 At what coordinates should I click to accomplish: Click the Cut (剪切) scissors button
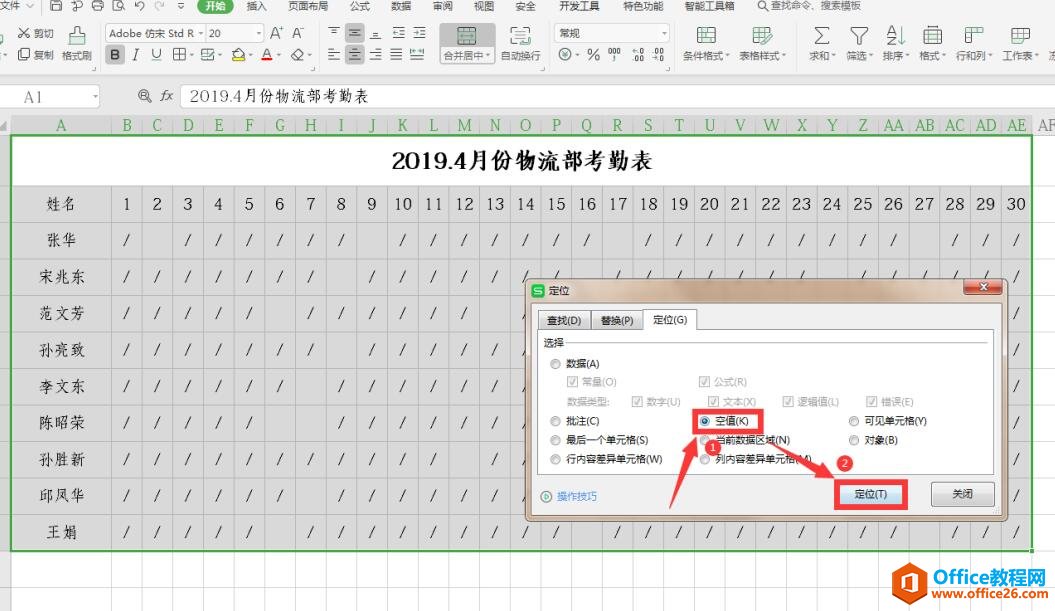[x=35, y=33]
